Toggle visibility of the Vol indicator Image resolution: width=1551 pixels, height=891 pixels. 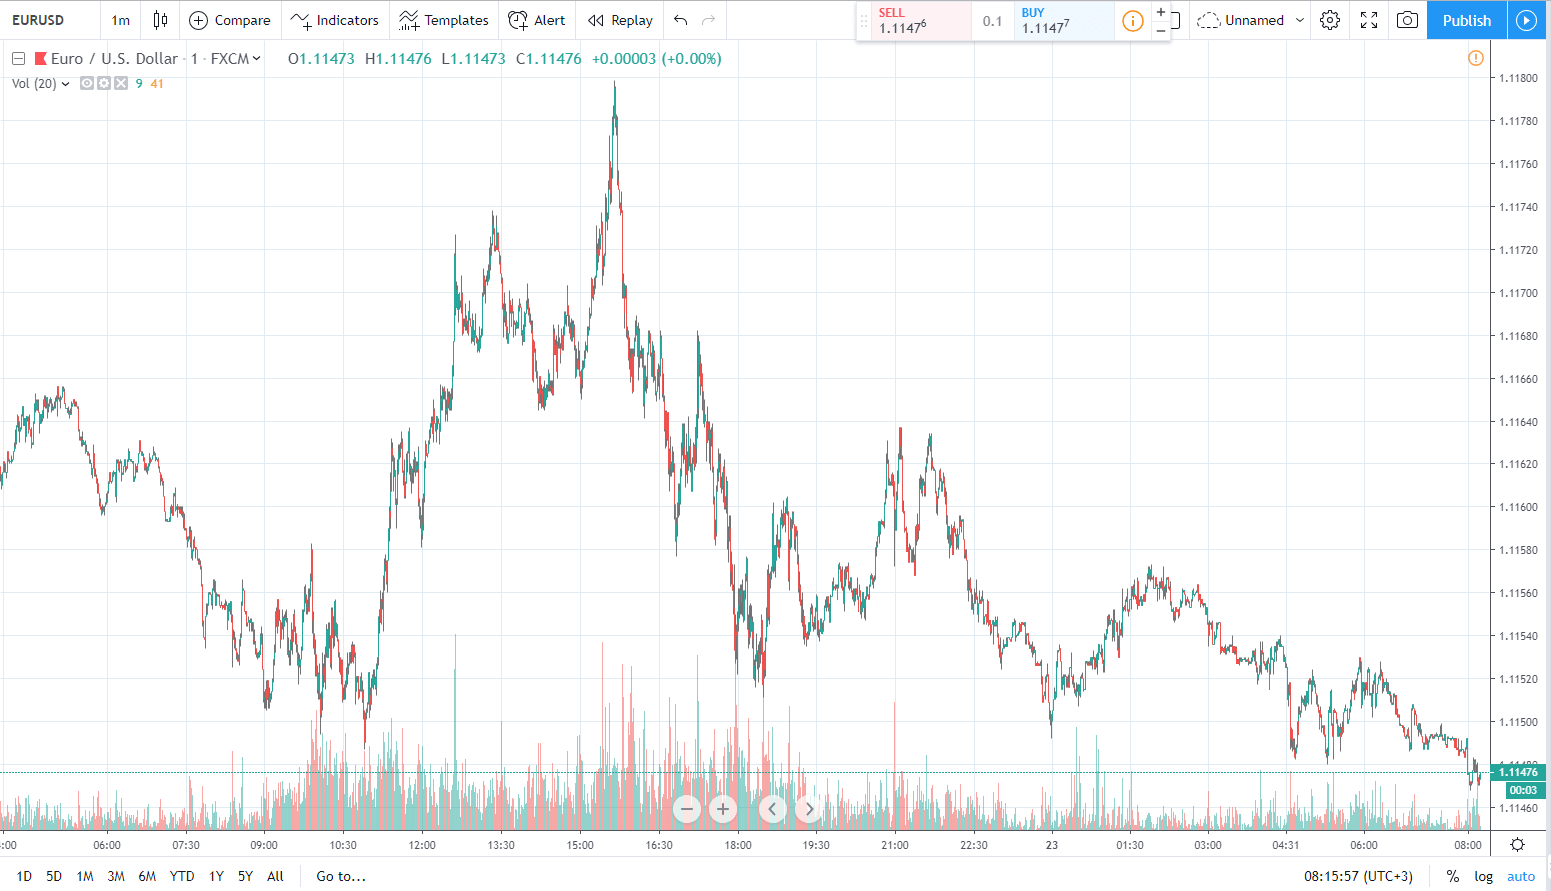click(87, 84)
